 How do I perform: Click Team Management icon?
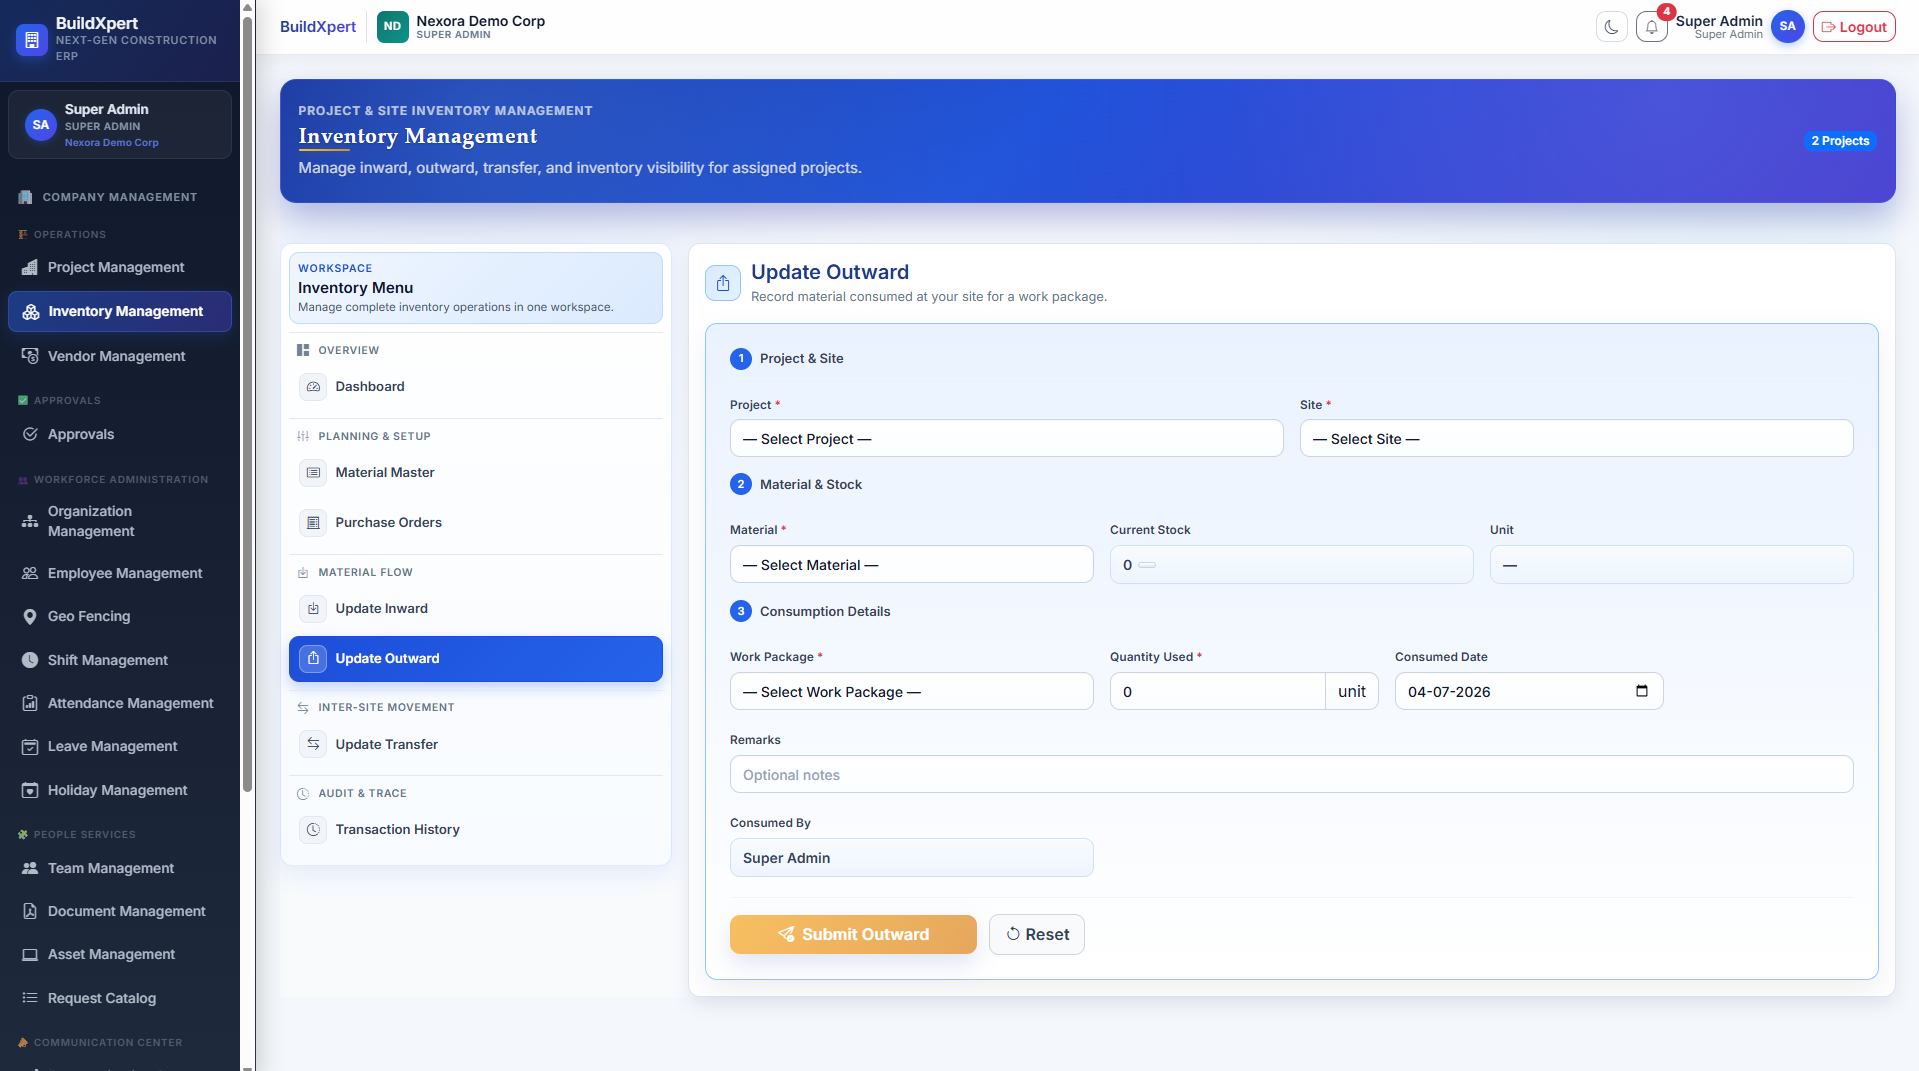[30, 868]
